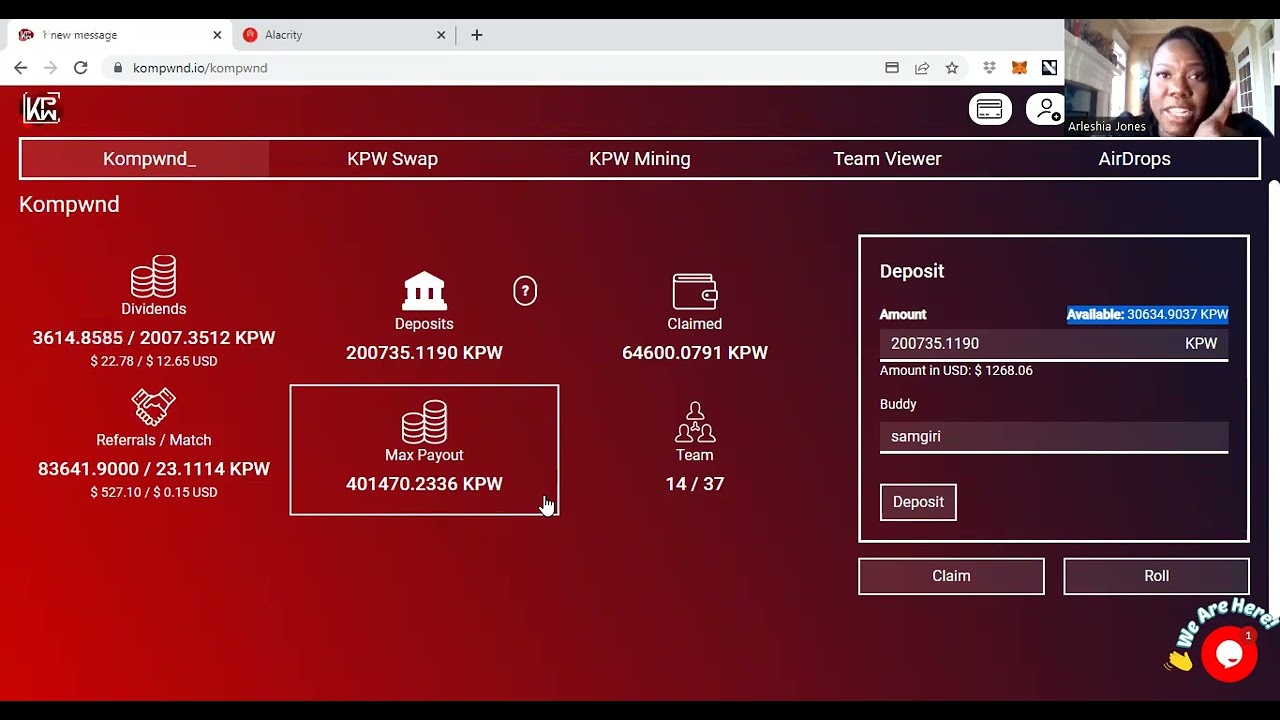1280x720 pixels.
Task: Click the address bar URL kompwnd.io/kompwnd
Action: coord(200,68)
